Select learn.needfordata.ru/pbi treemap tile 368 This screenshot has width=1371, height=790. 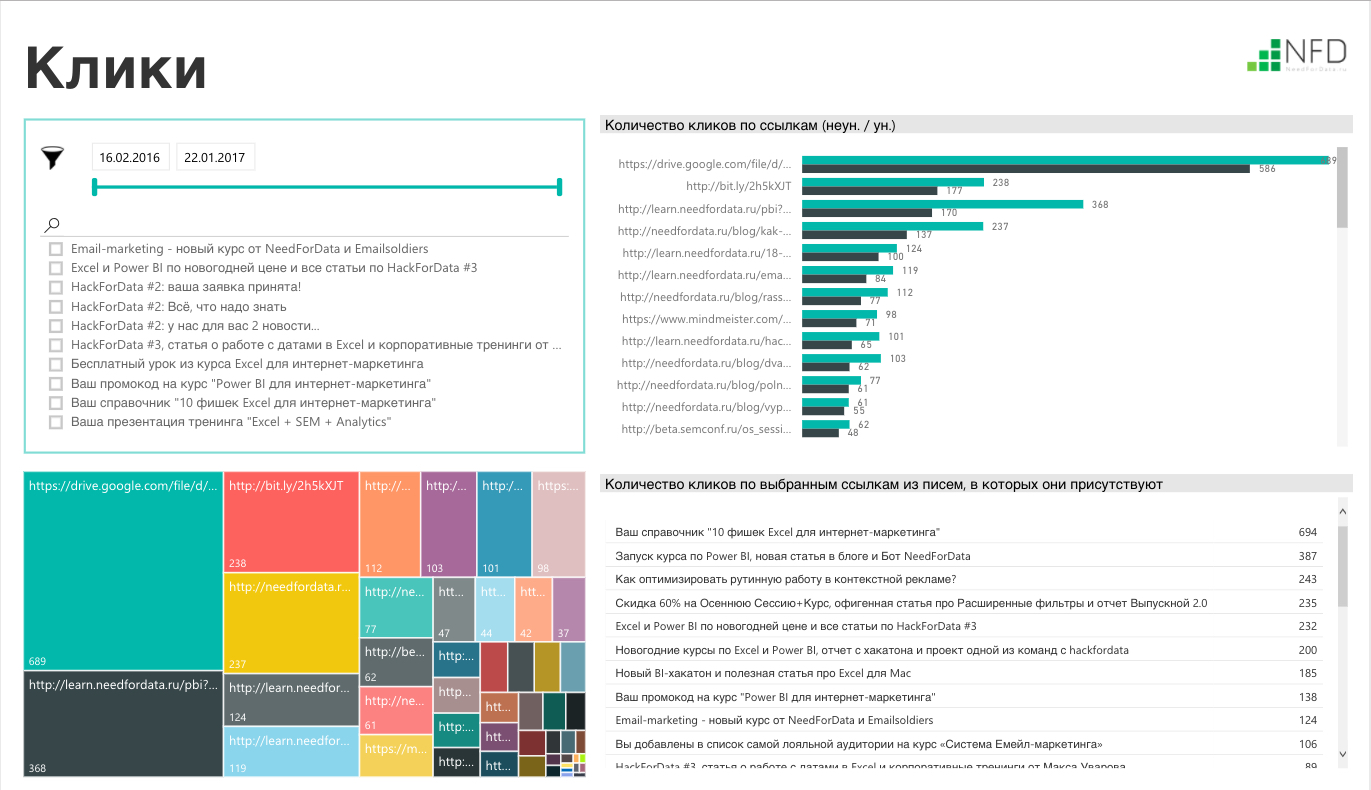[x=123, y=724]
